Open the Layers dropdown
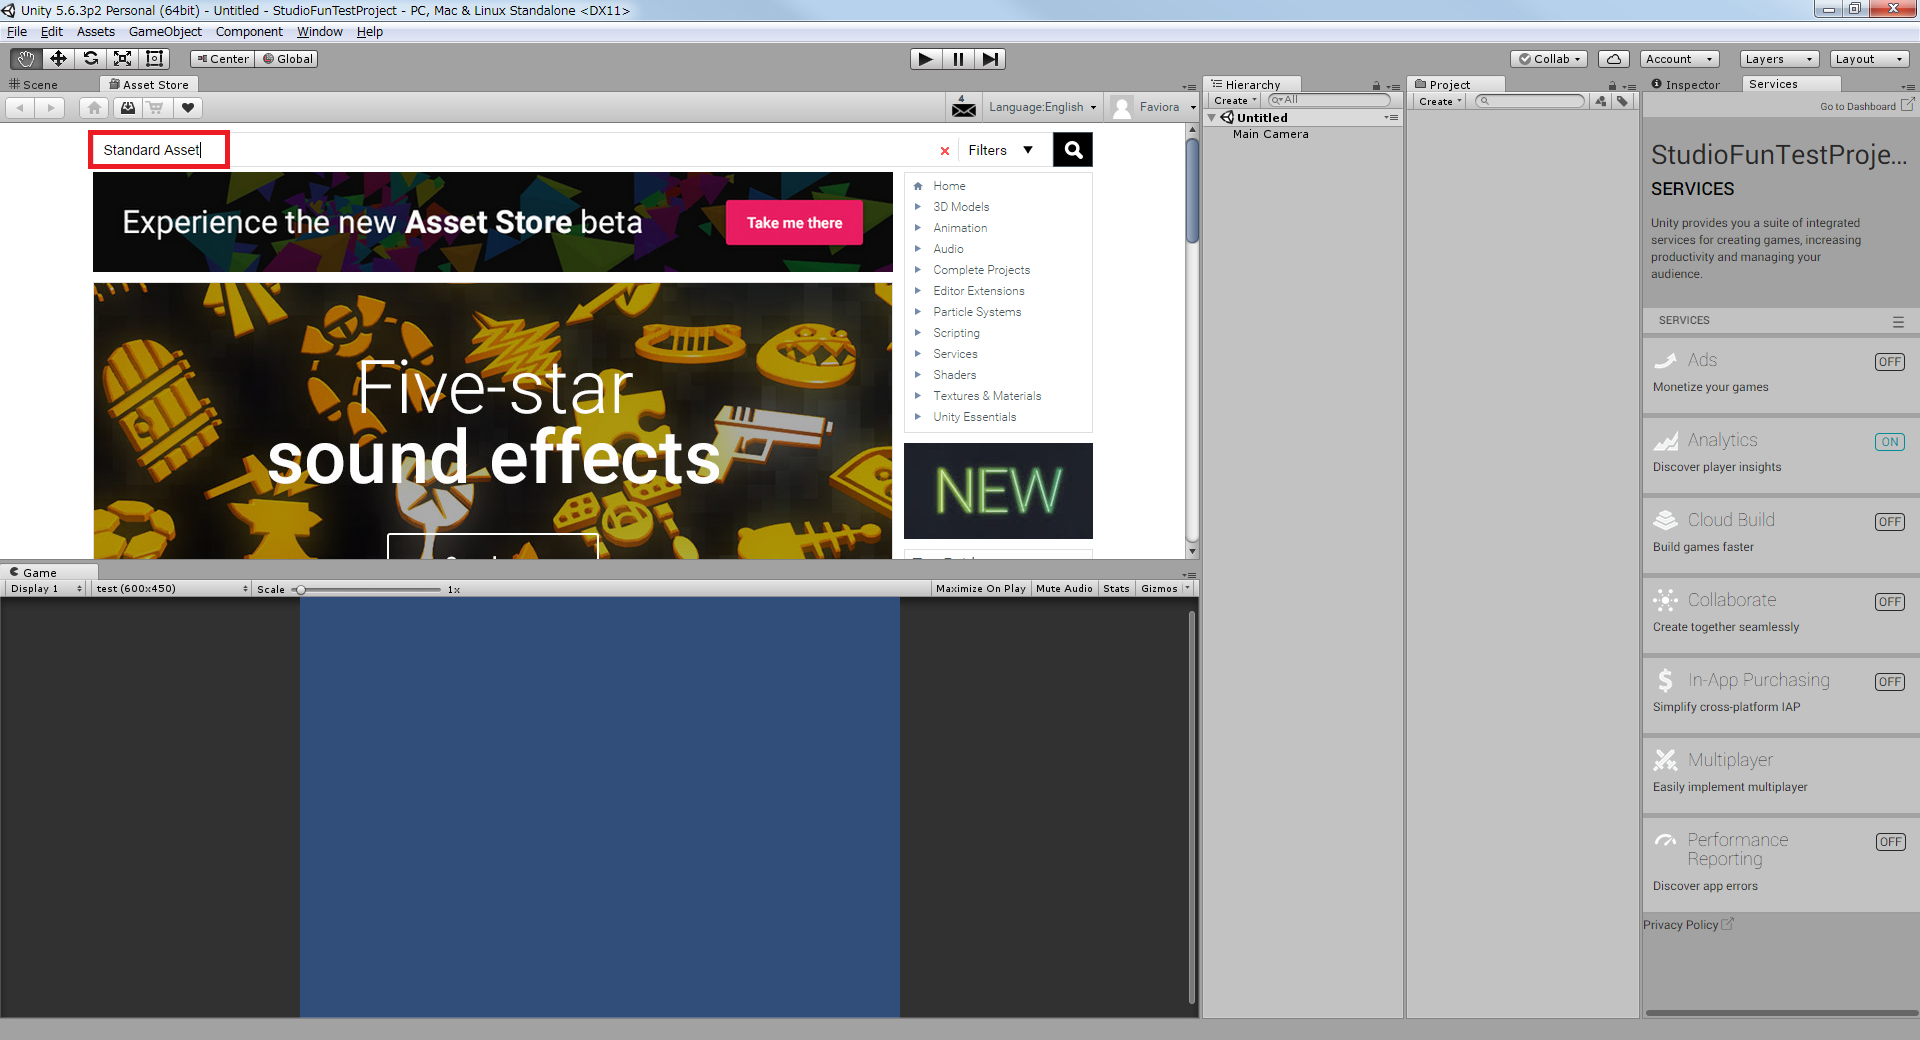1920x1040 pixels. pyautogui.click(x=1779, y=59)
